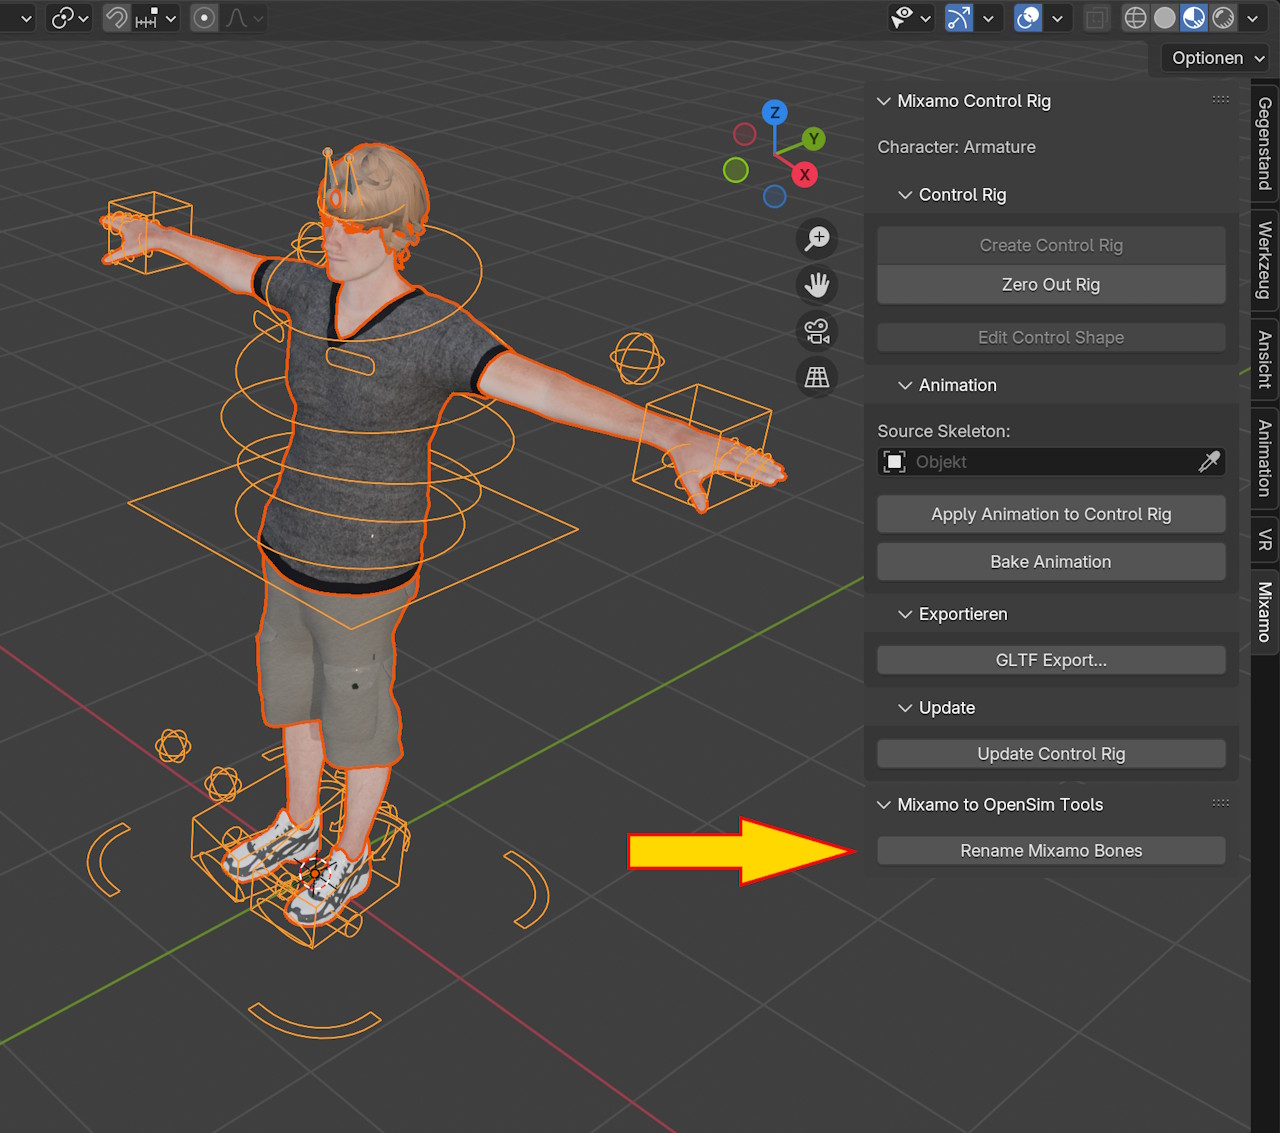The image size is (1280, 1133).
Task: Toggle proportional editing button
Action: point(204,18)
